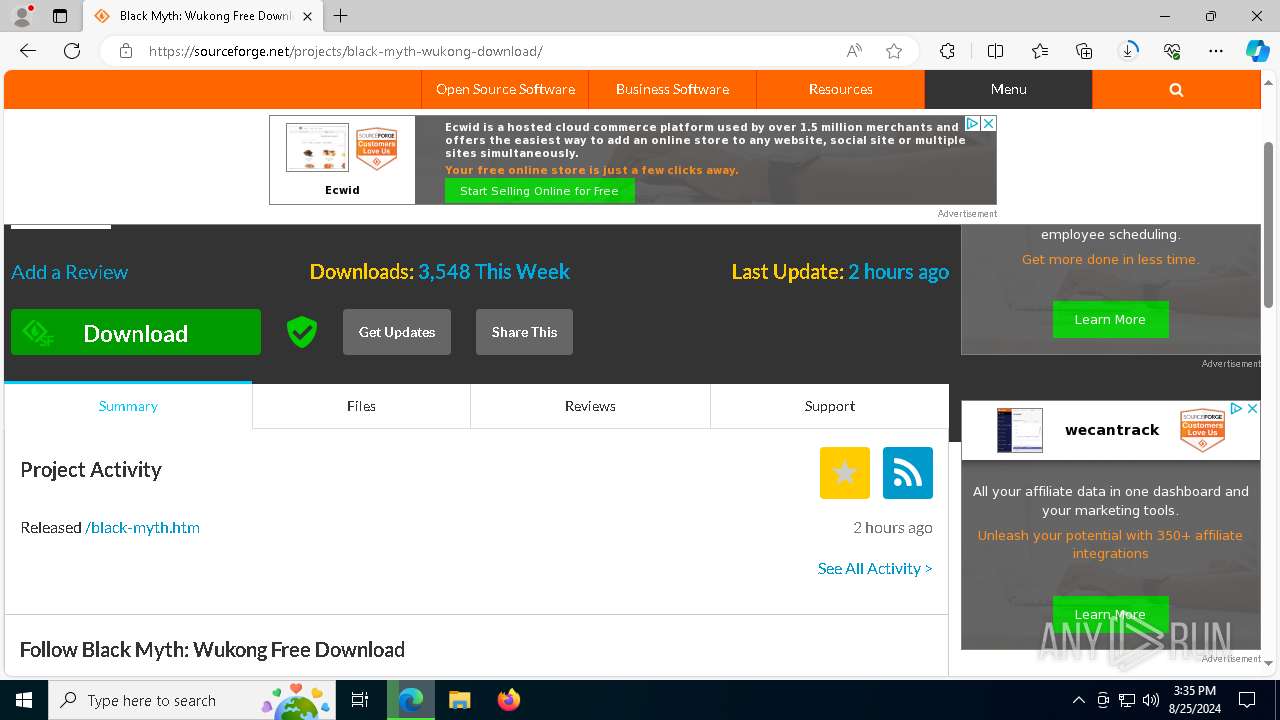Open the Add a Review link
Image resolution: width=1280 pixels, height=720 pixels.
[69, 272]
